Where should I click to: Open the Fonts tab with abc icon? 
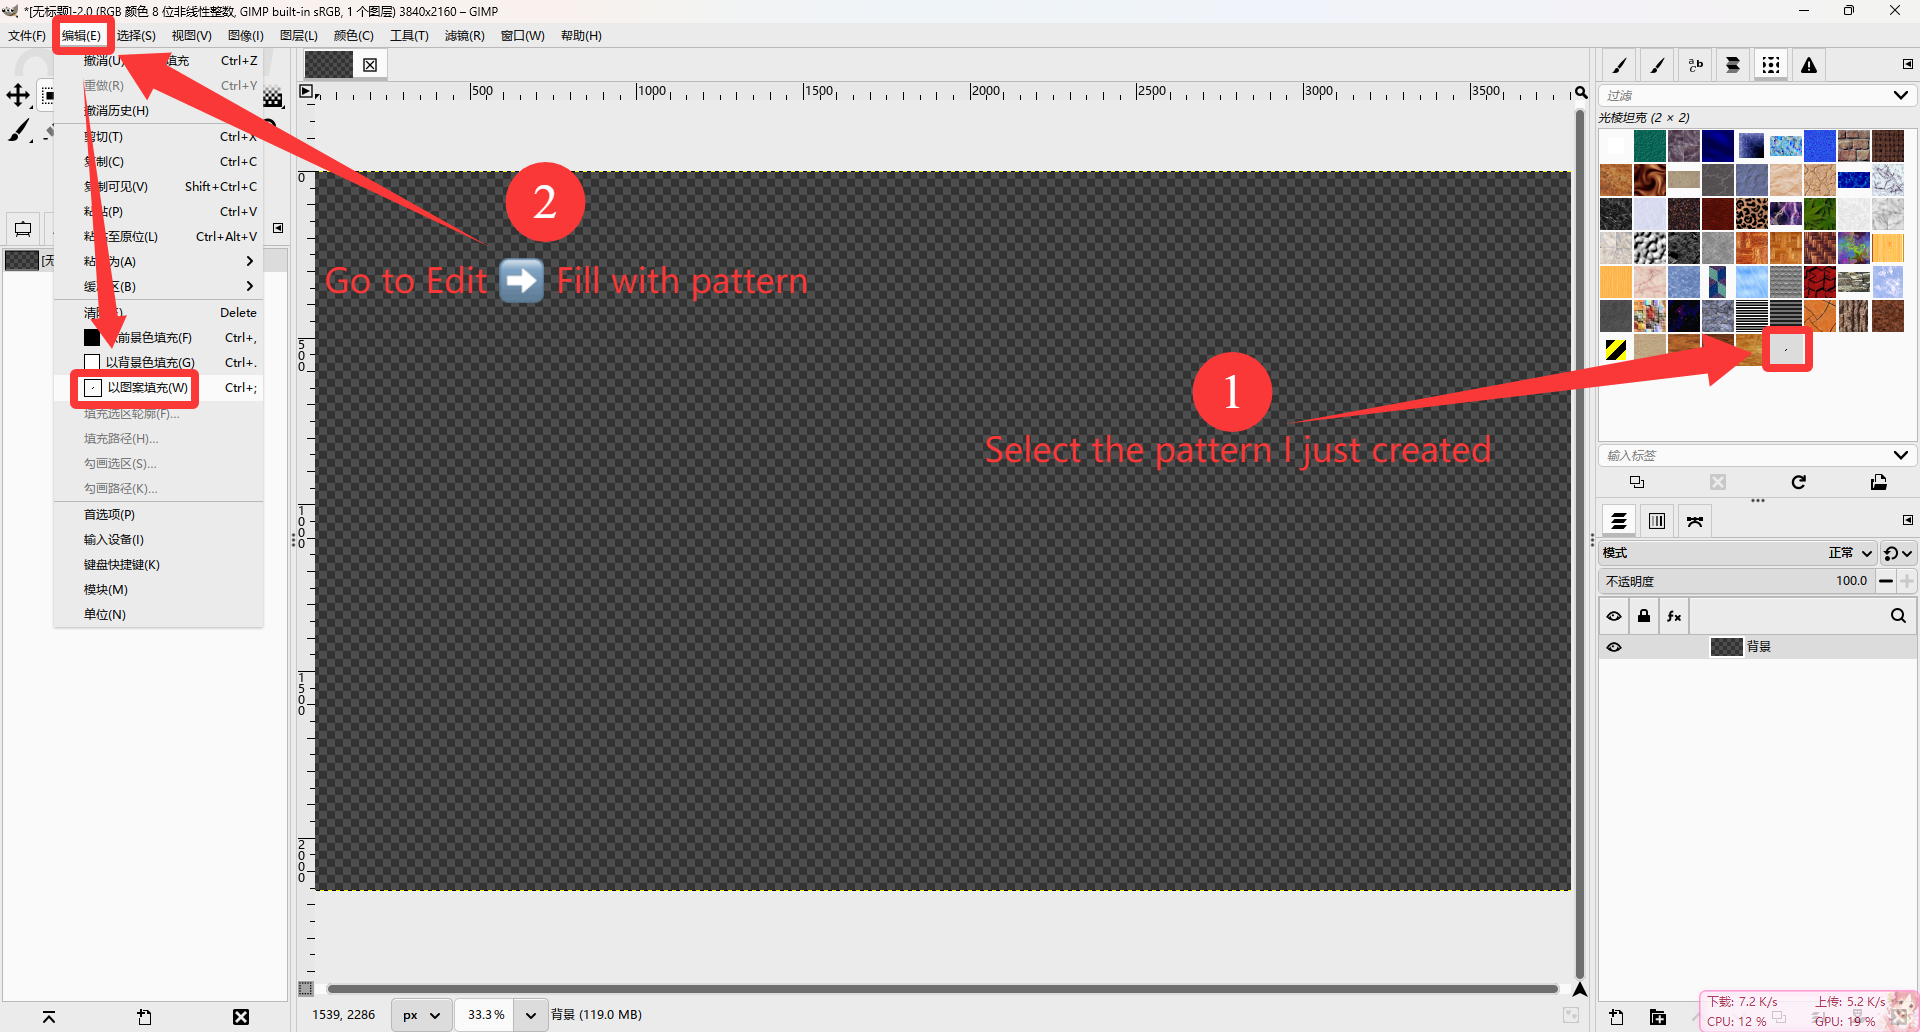pos(1695,65)
